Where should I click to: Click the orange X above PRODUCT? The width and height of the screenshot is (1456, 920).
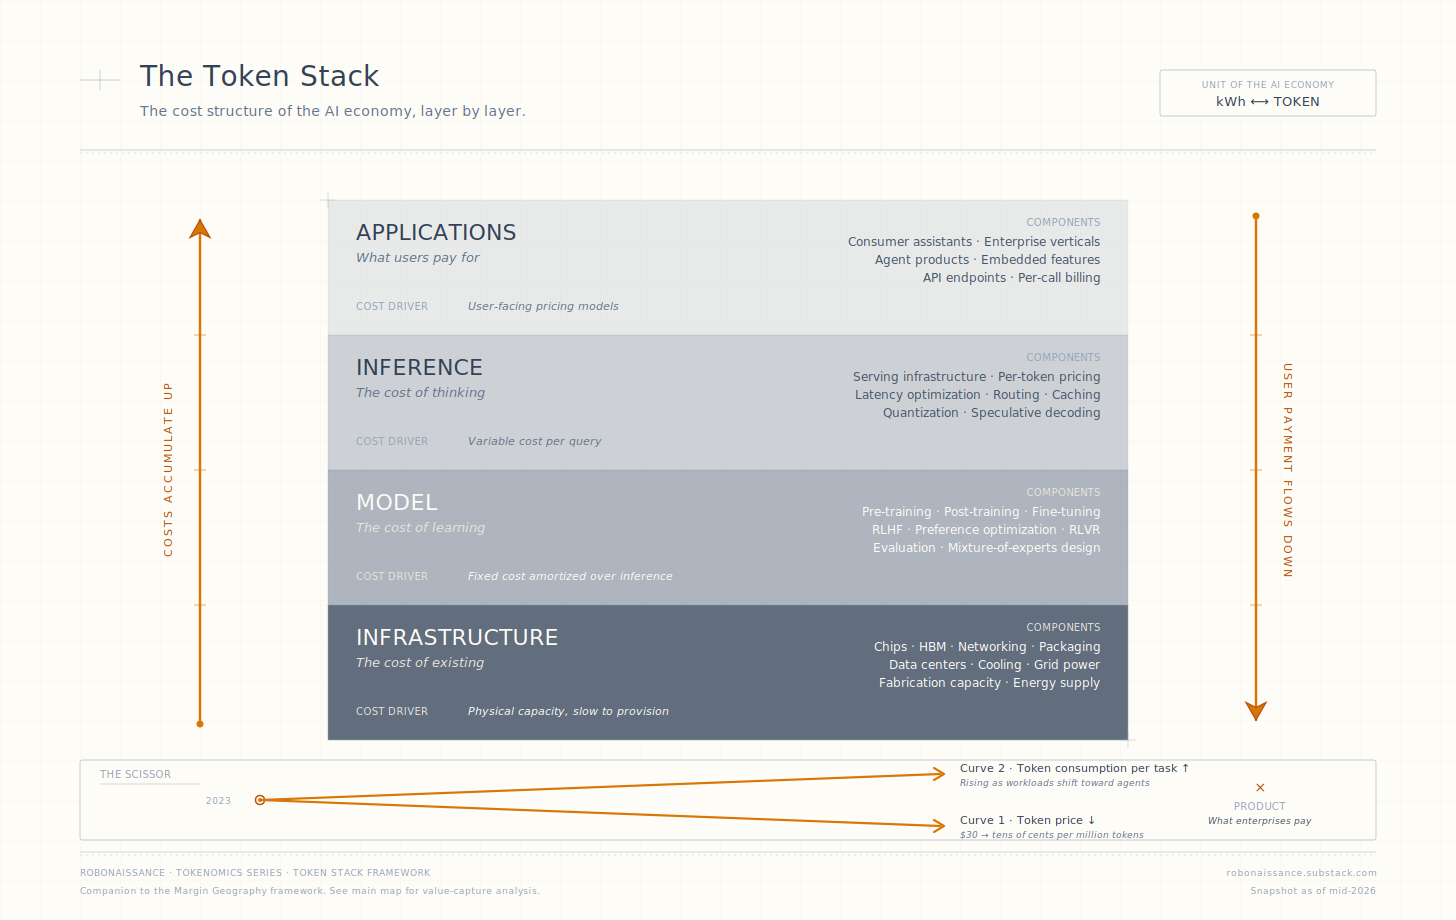tap(1260, 788)
